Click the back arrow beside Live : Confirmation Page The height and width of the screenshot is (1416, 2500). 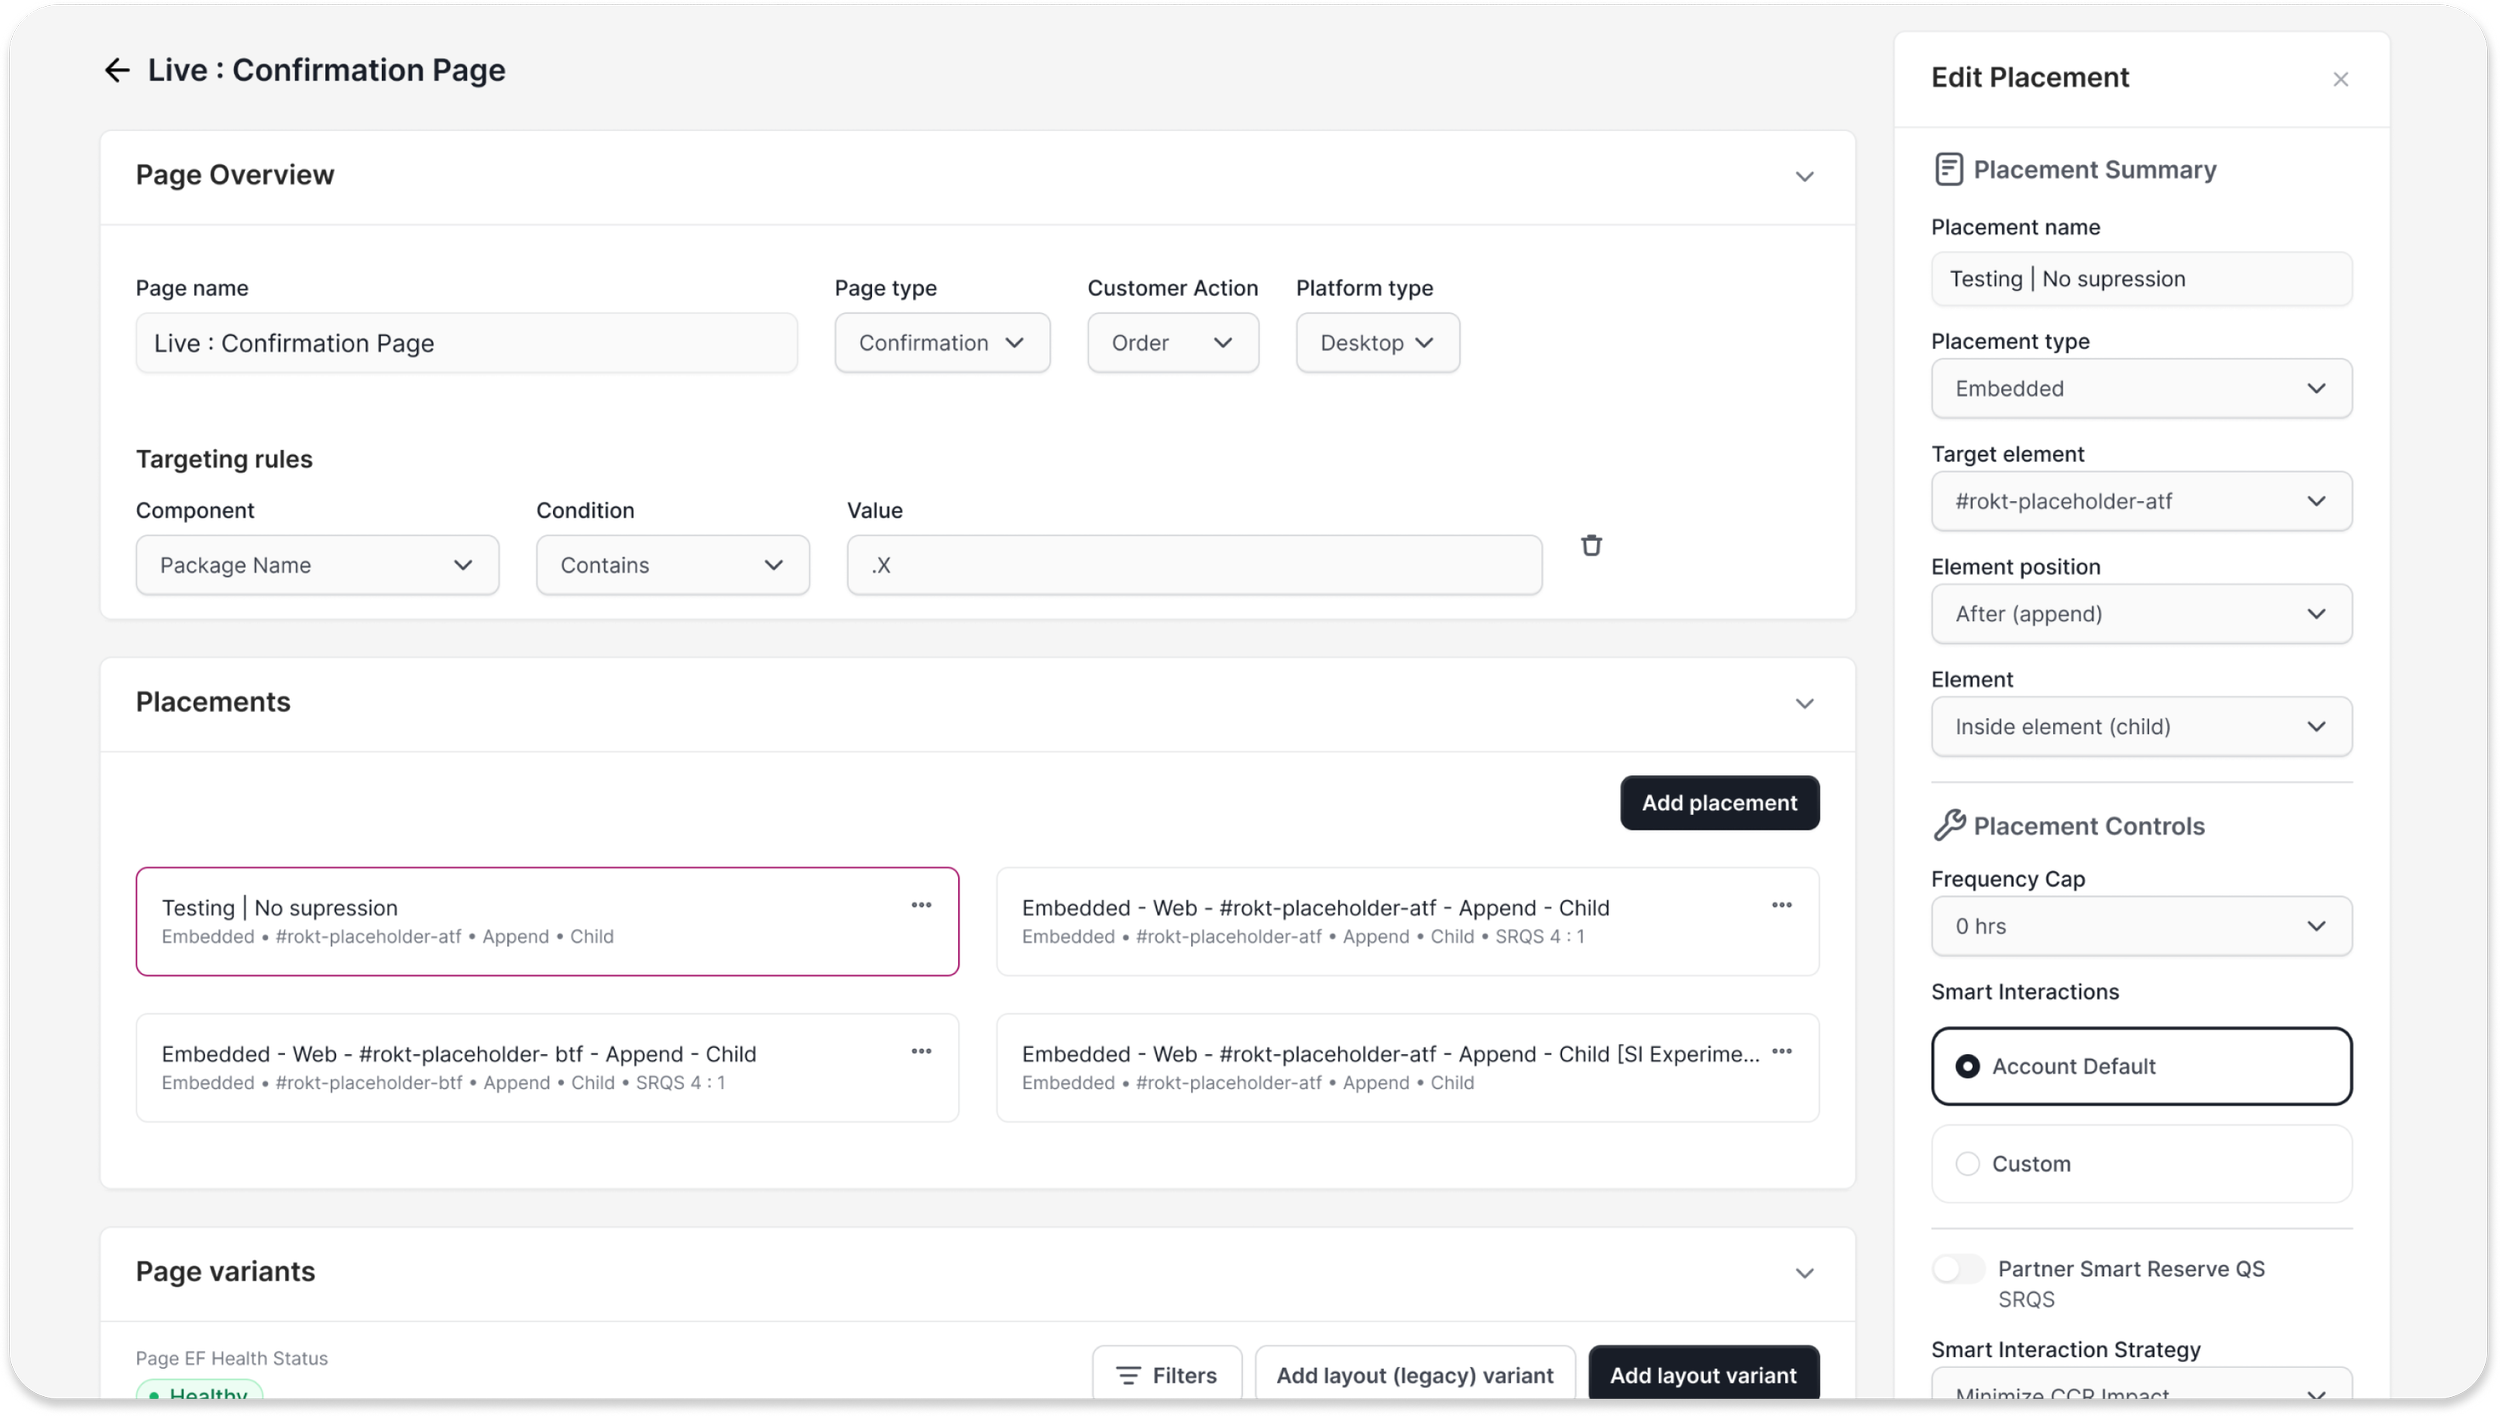tap(117, 70)
